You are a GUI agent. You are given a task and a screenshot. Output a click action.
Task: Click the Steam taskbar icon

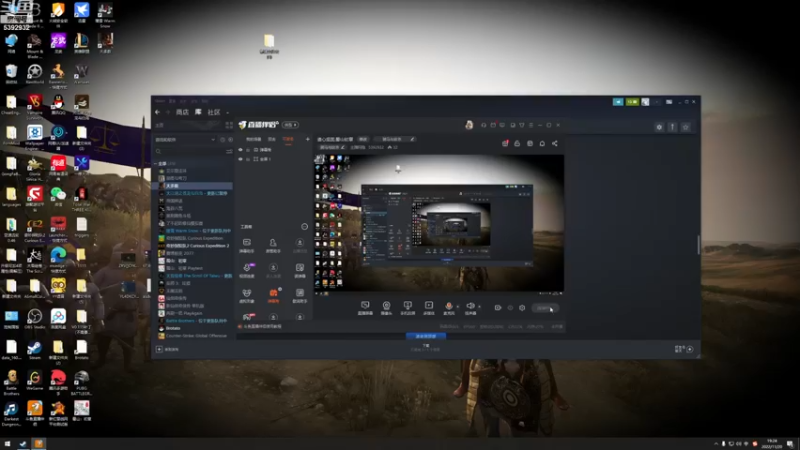[23, 444]
